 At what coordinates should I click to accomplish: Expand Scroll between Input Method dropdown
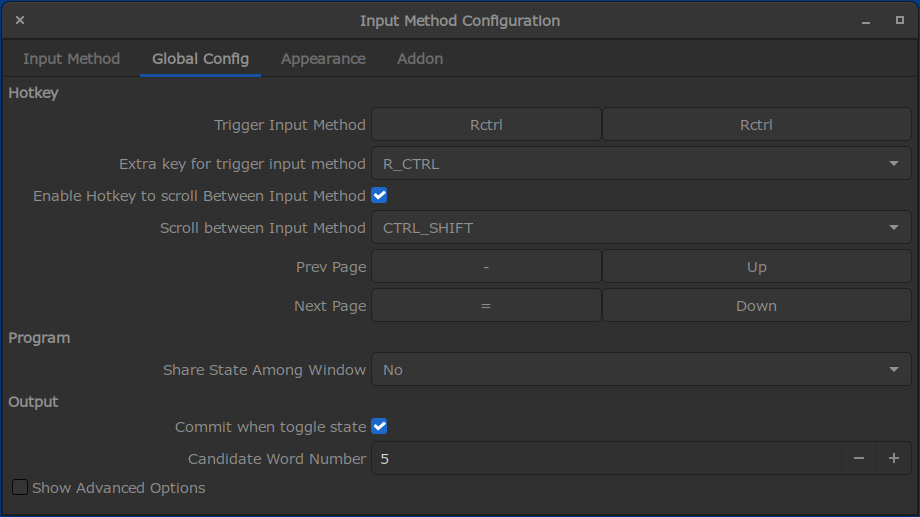[x=640, y=228]
